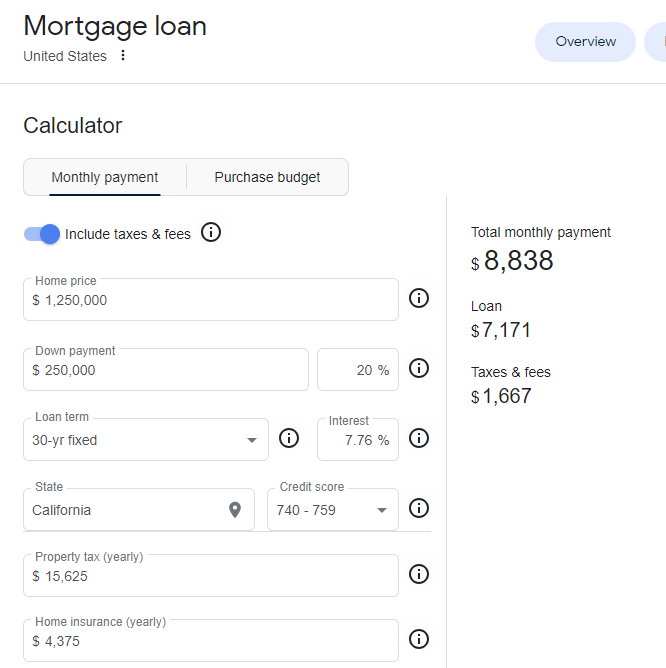Click the Down payment dollar amount field
This screenshot has width=666, height=668.
tap(166, 369)
